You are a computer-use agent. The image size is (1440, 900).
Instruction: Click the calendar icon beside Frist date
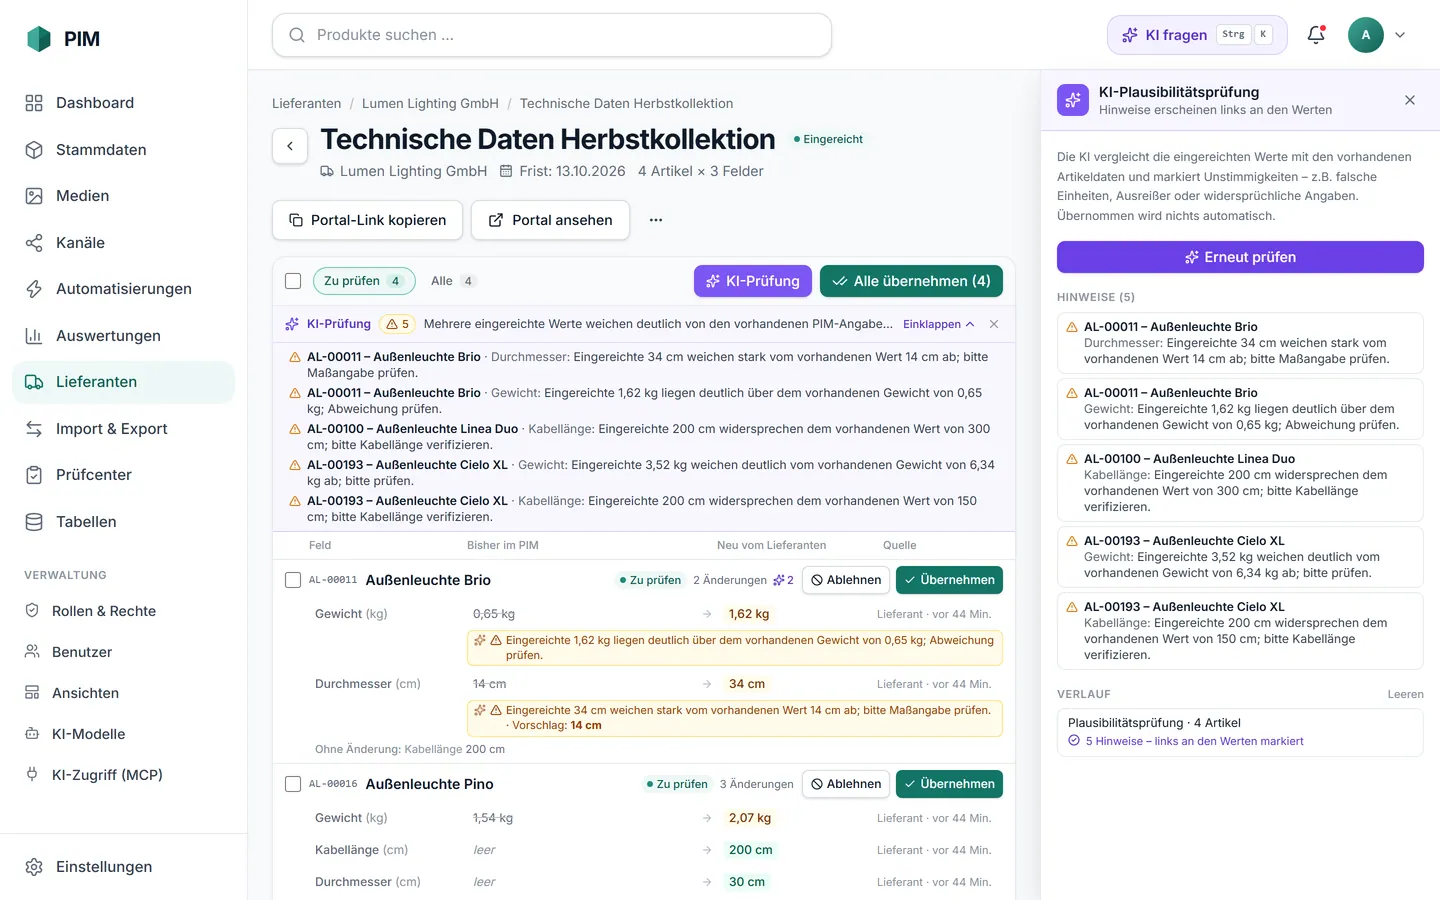[x=506, y=171]
